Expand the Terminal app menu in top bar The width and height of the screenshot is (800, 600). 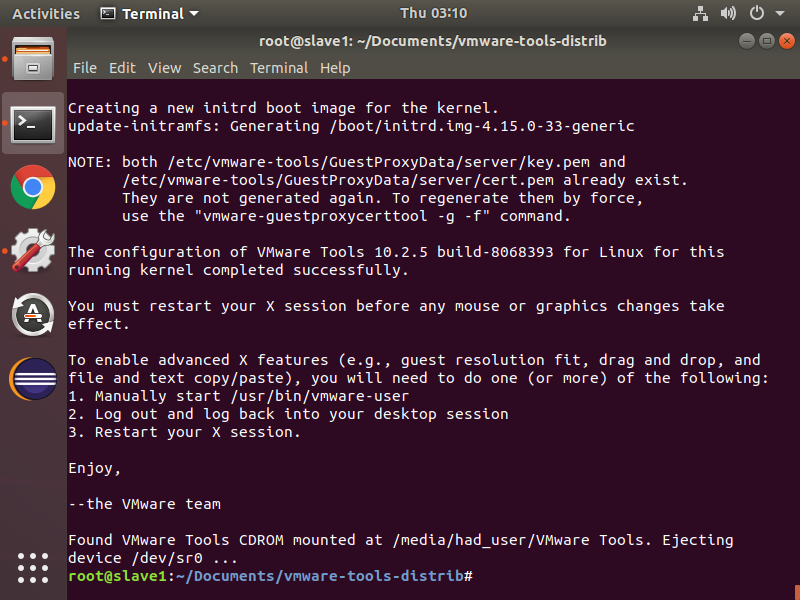coord(150,14)
